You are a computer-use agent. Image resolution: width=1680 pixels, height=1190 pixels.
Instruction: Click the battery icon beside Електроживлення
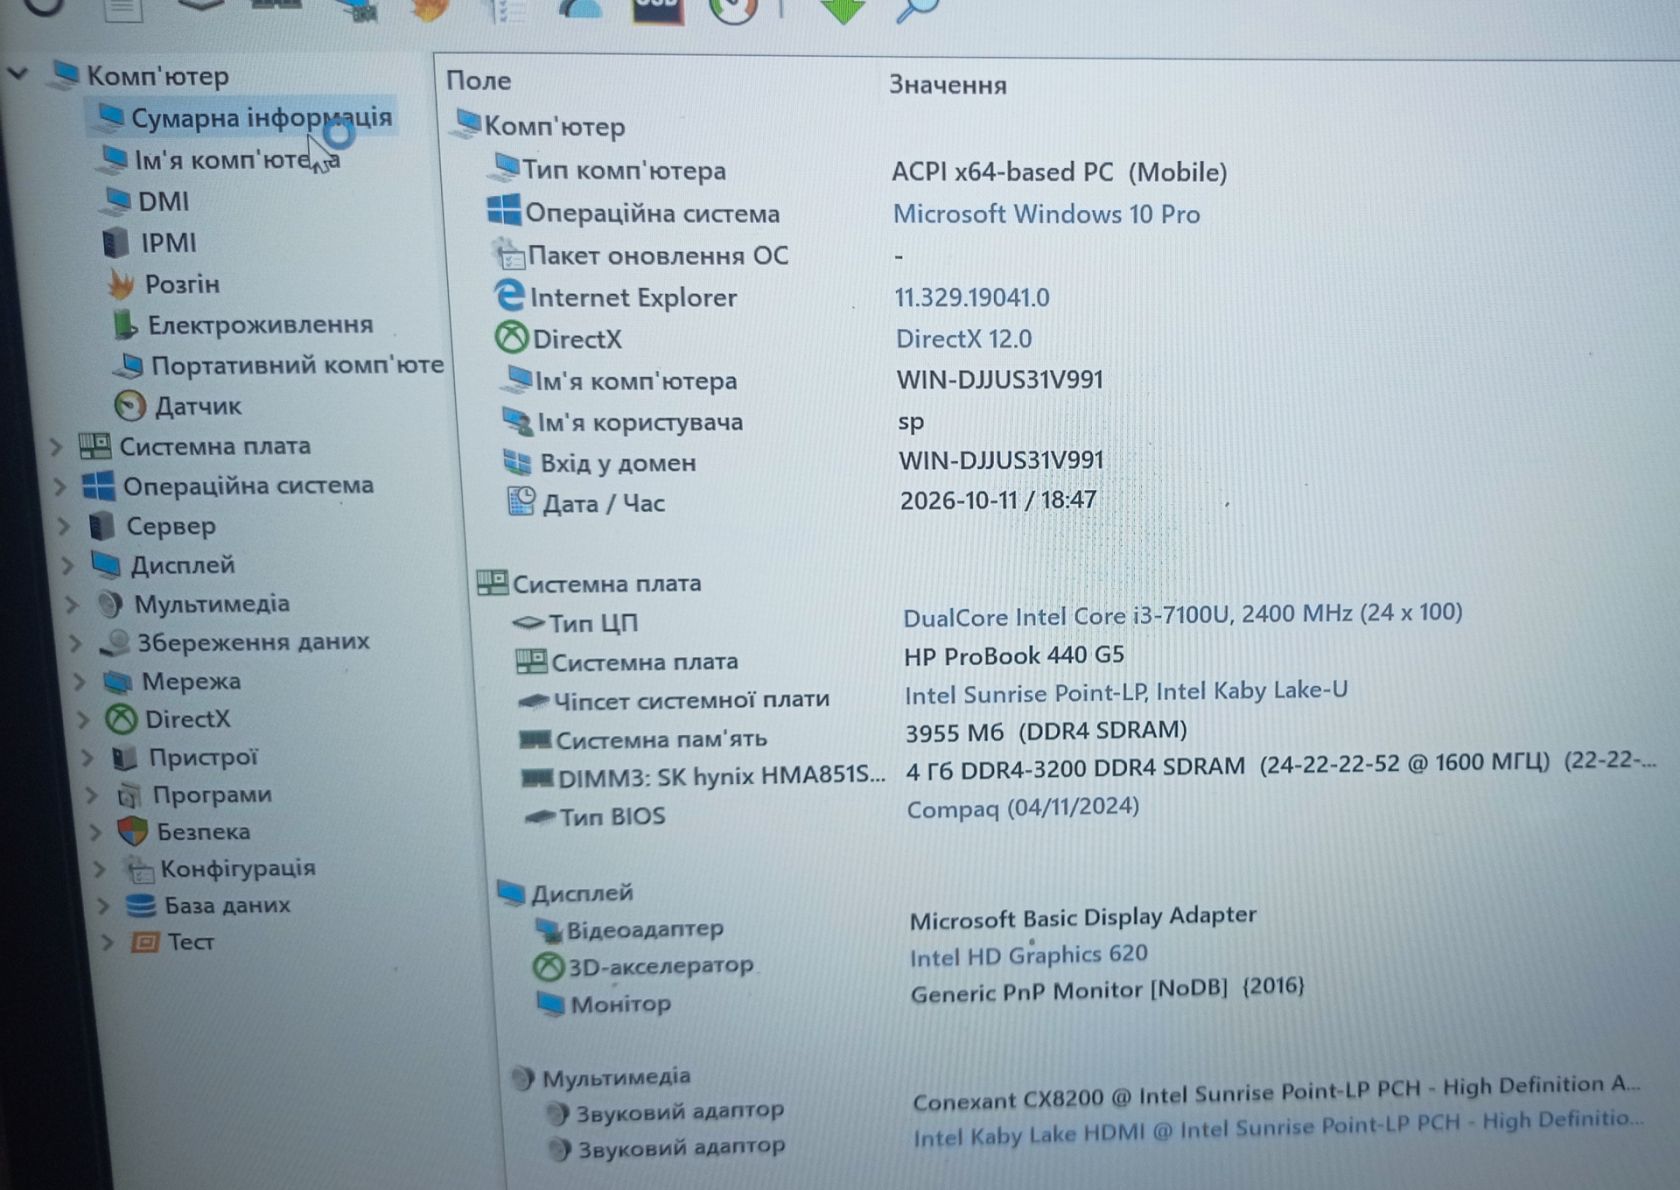[x=124, y=325]
